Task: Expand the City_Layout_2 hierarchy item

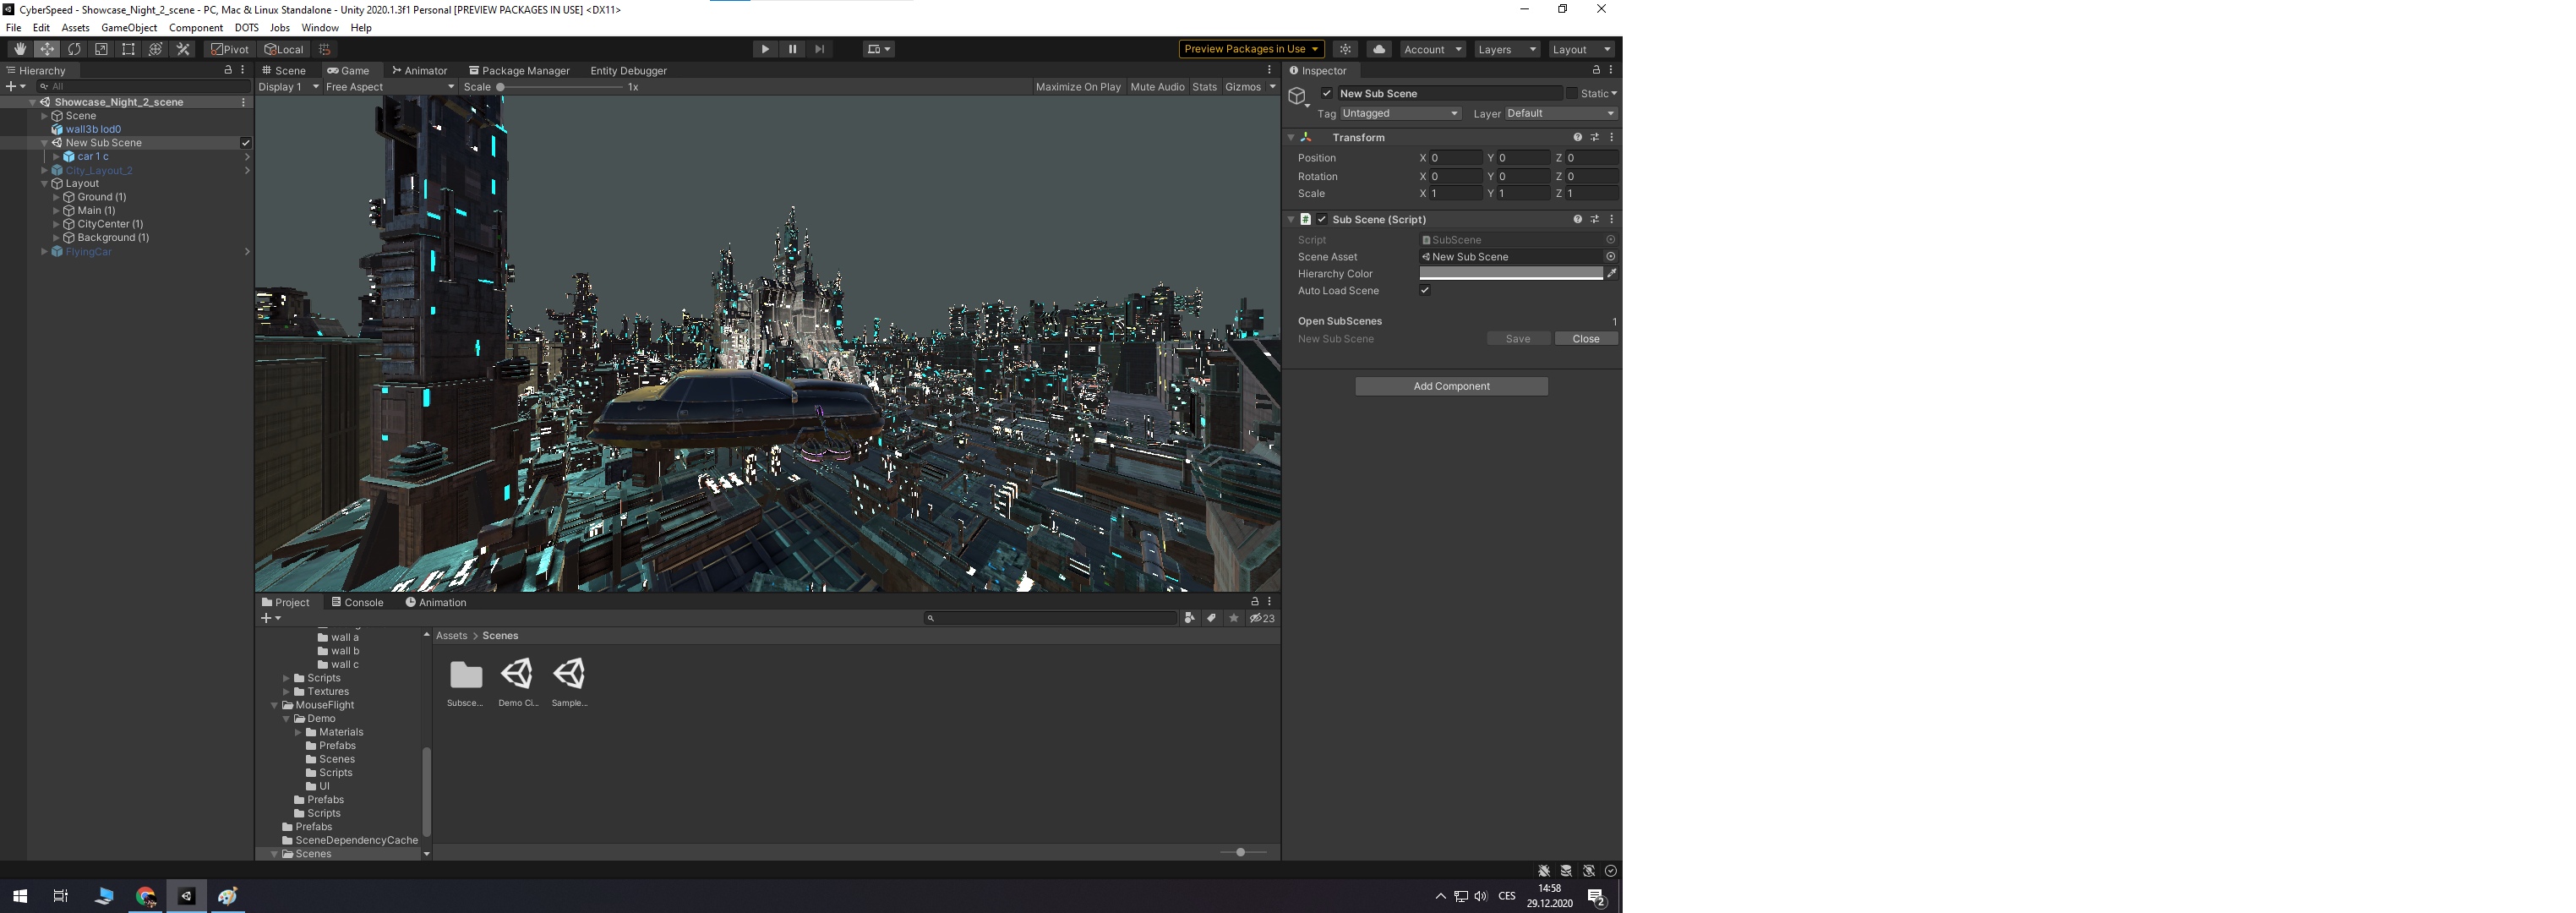Action: click(44, 170)
